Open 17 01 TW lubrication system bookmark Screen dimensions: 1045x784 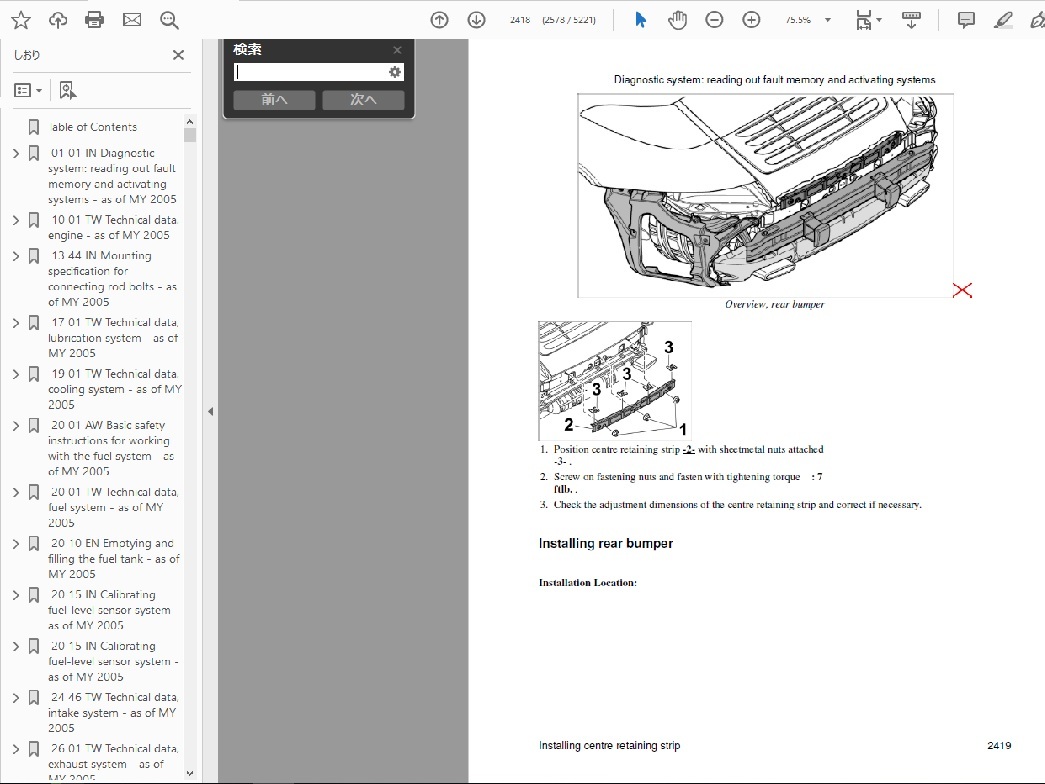pos(113,337)
